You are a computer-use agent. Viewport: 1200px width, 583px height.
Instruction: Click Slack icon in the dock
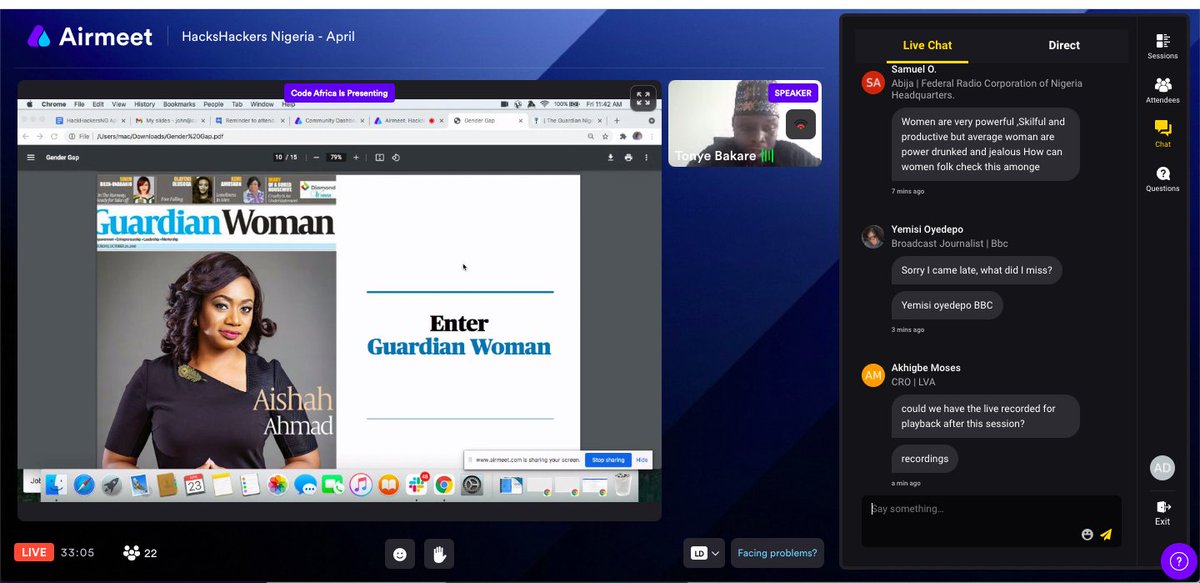coord(417,485)
